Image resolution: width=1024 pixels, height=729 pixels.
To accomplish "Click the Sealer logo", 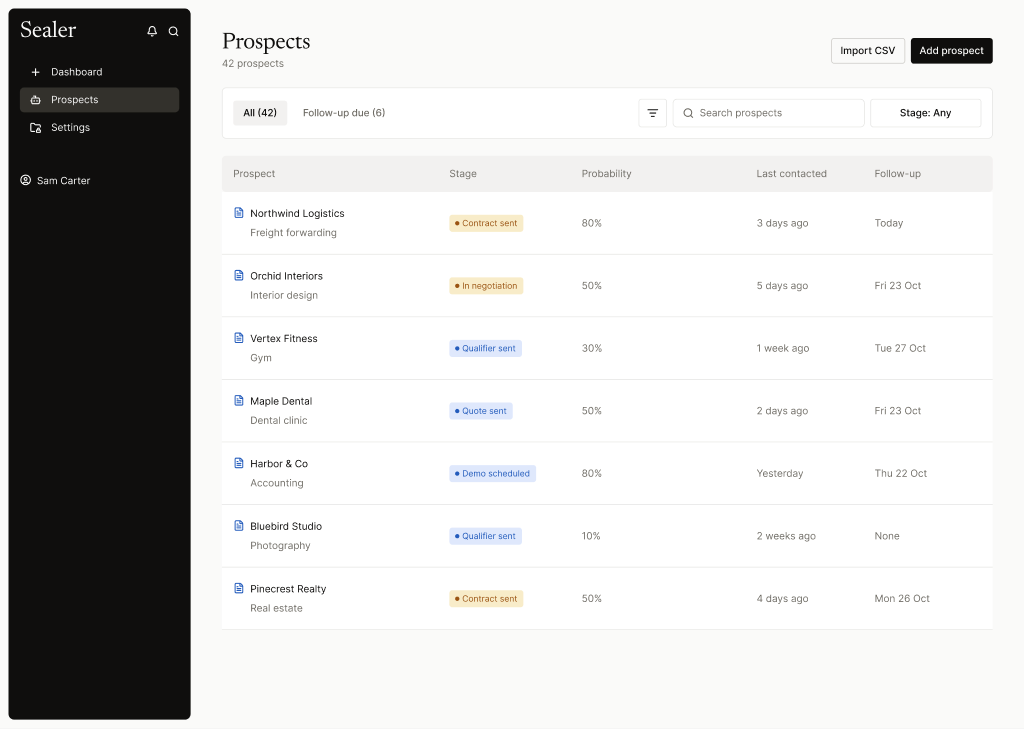I will pyautogui.click(x=48, y=30).
